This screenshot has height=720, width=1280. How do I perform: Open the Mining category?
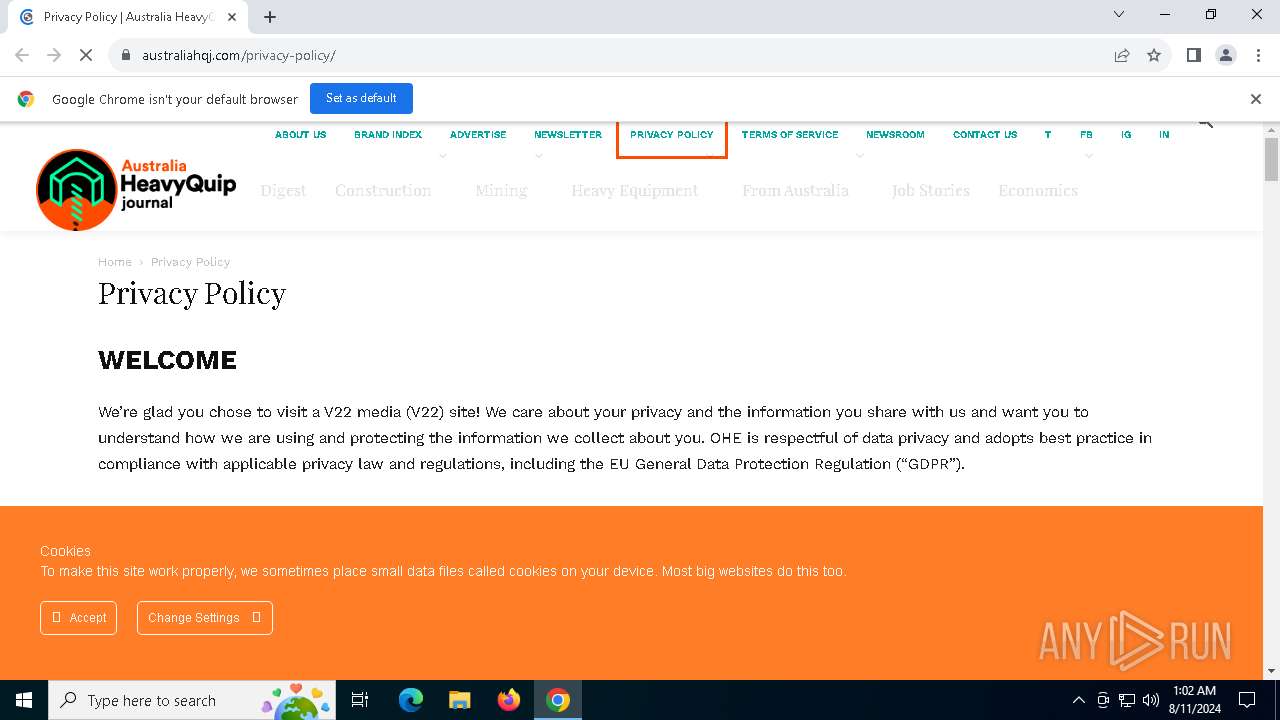[x=501, y=190]
